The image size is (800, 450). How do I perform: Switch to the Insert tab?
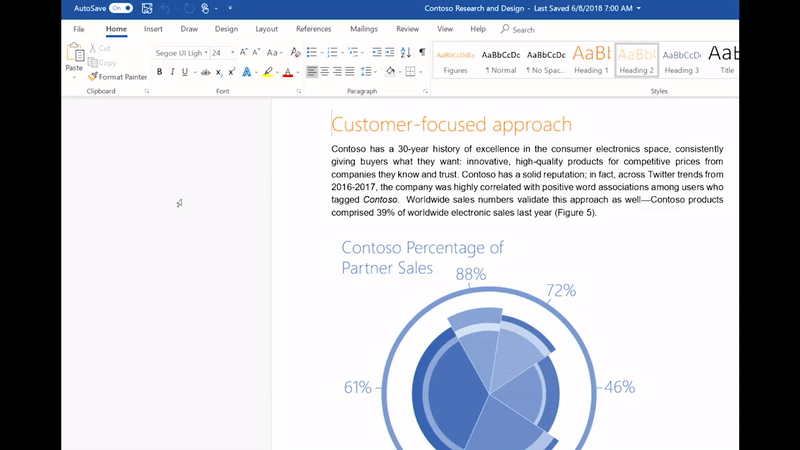click(x=153, y=29)
